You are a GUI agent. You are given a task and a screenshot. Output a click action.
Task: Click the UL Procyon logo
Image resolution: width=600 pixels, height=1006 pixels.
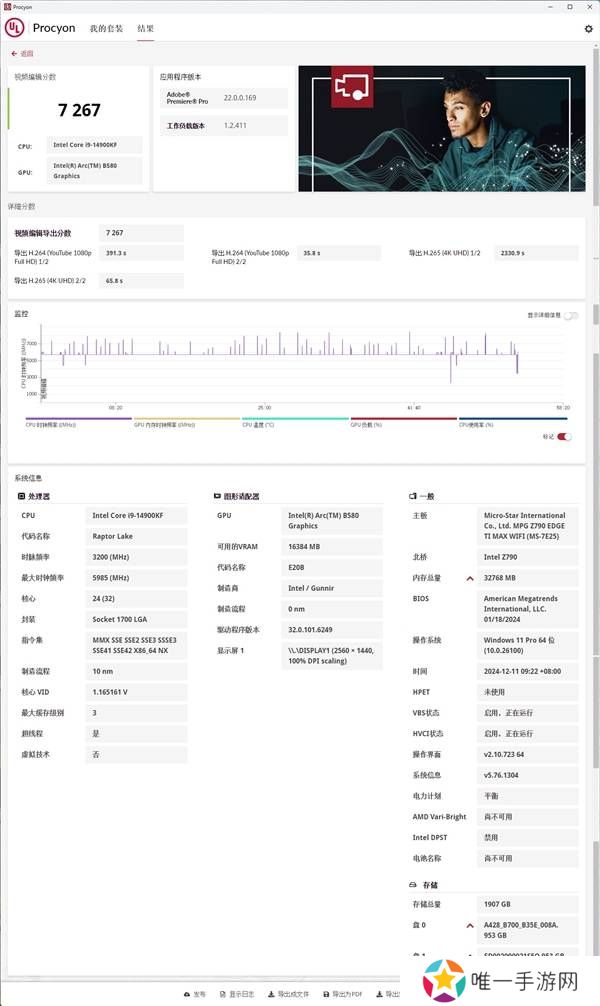click(15, 28)
